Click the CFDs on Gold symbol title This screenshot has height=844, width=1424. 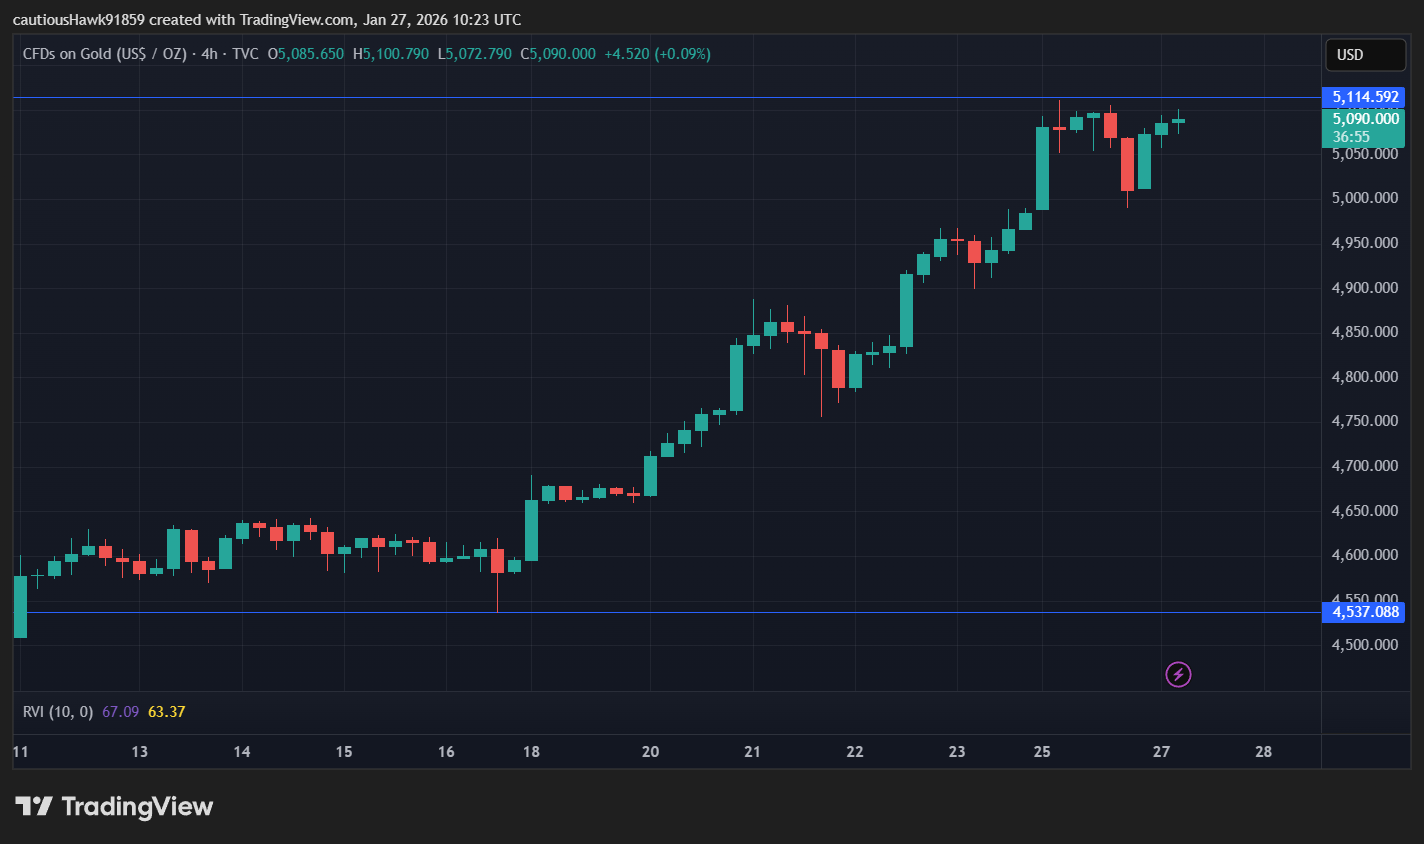click(104, 54)
